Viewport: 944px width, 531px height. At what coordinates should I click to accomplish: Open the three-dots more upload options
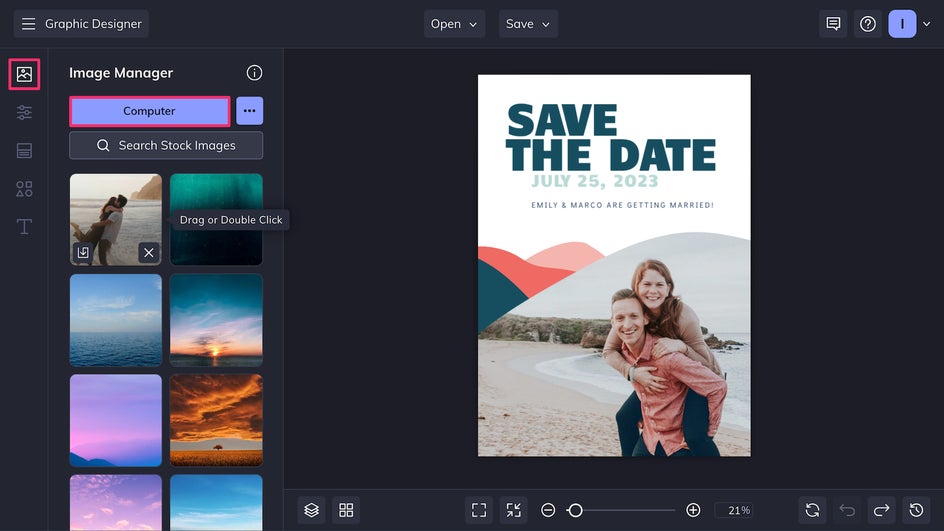tap(249, 111)
